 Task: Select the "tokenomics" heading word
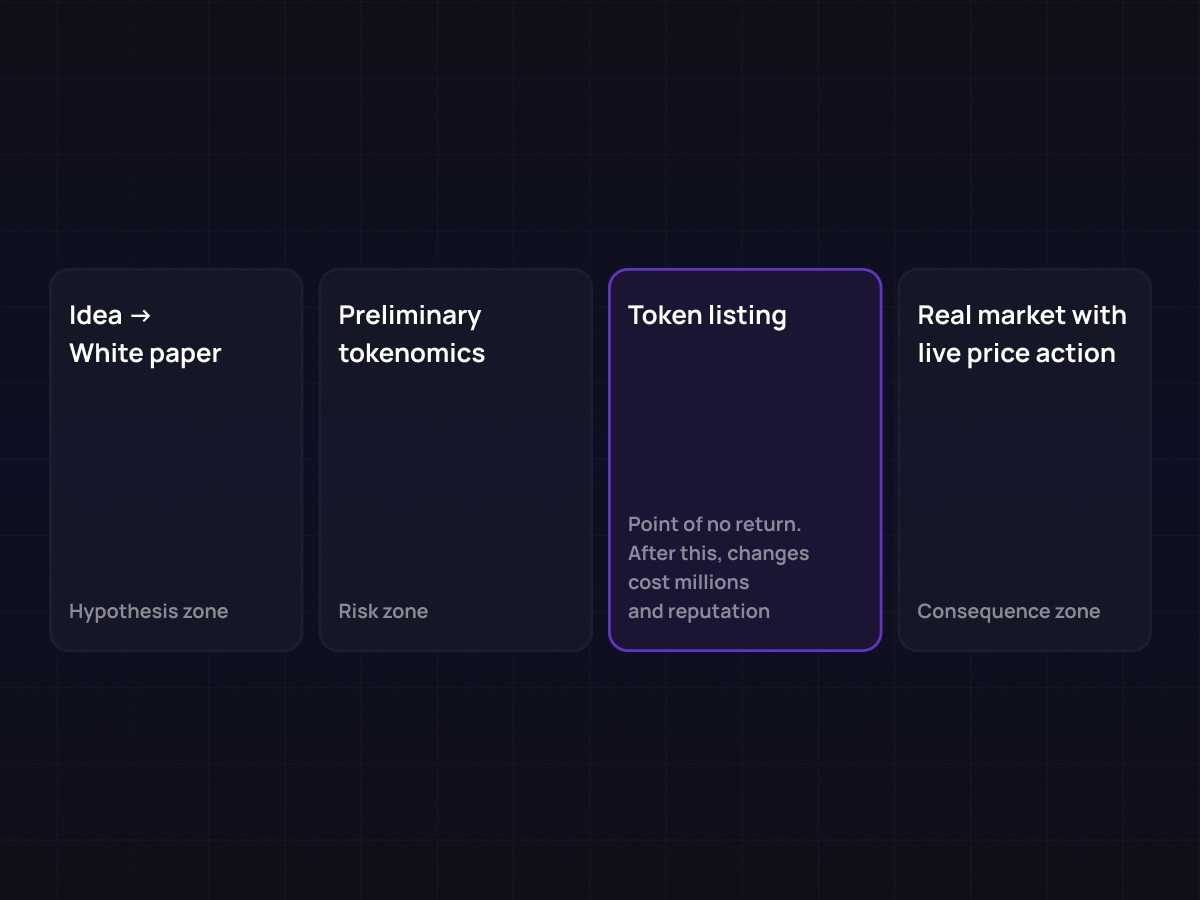point(411,353)
